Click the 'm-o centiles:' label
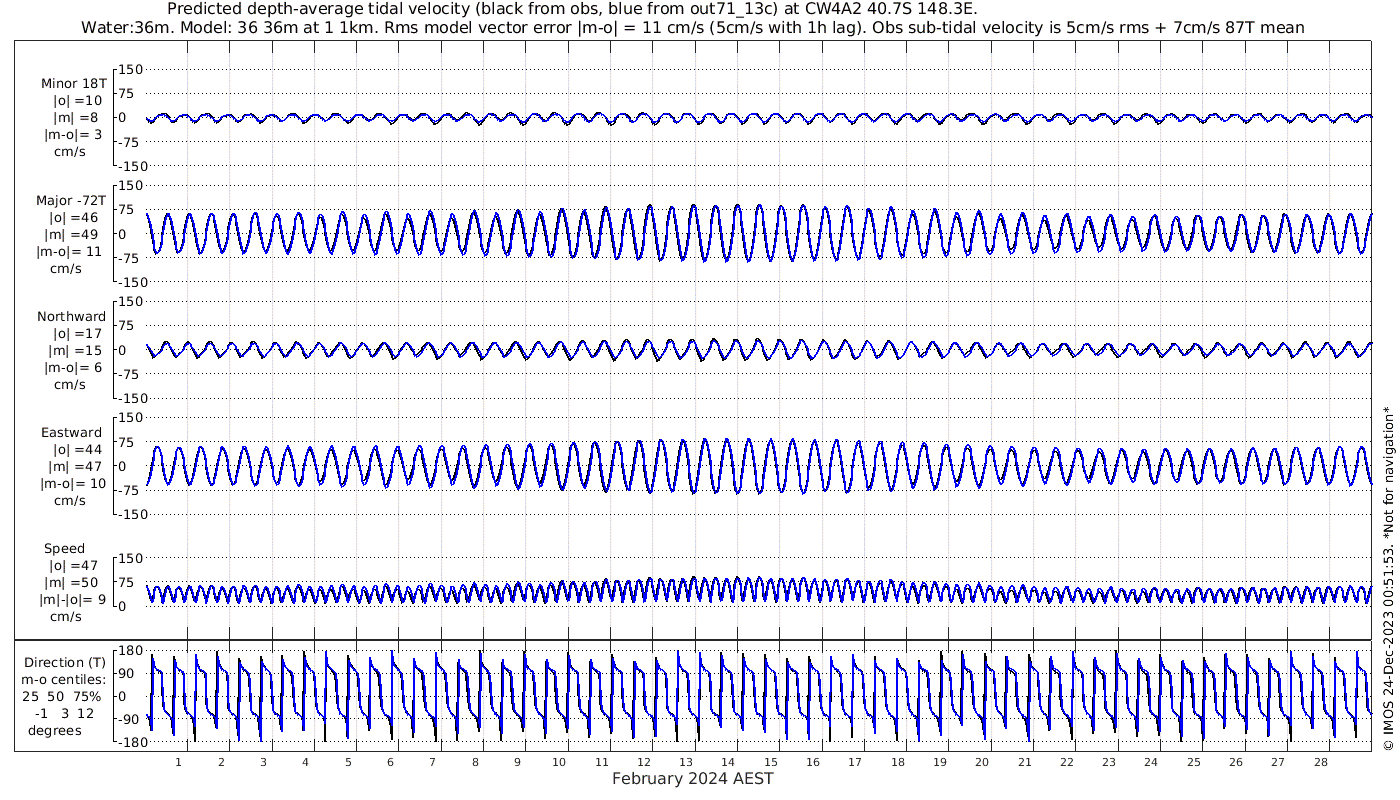This screenshot has height=800, width=1400. click(64, 680)
